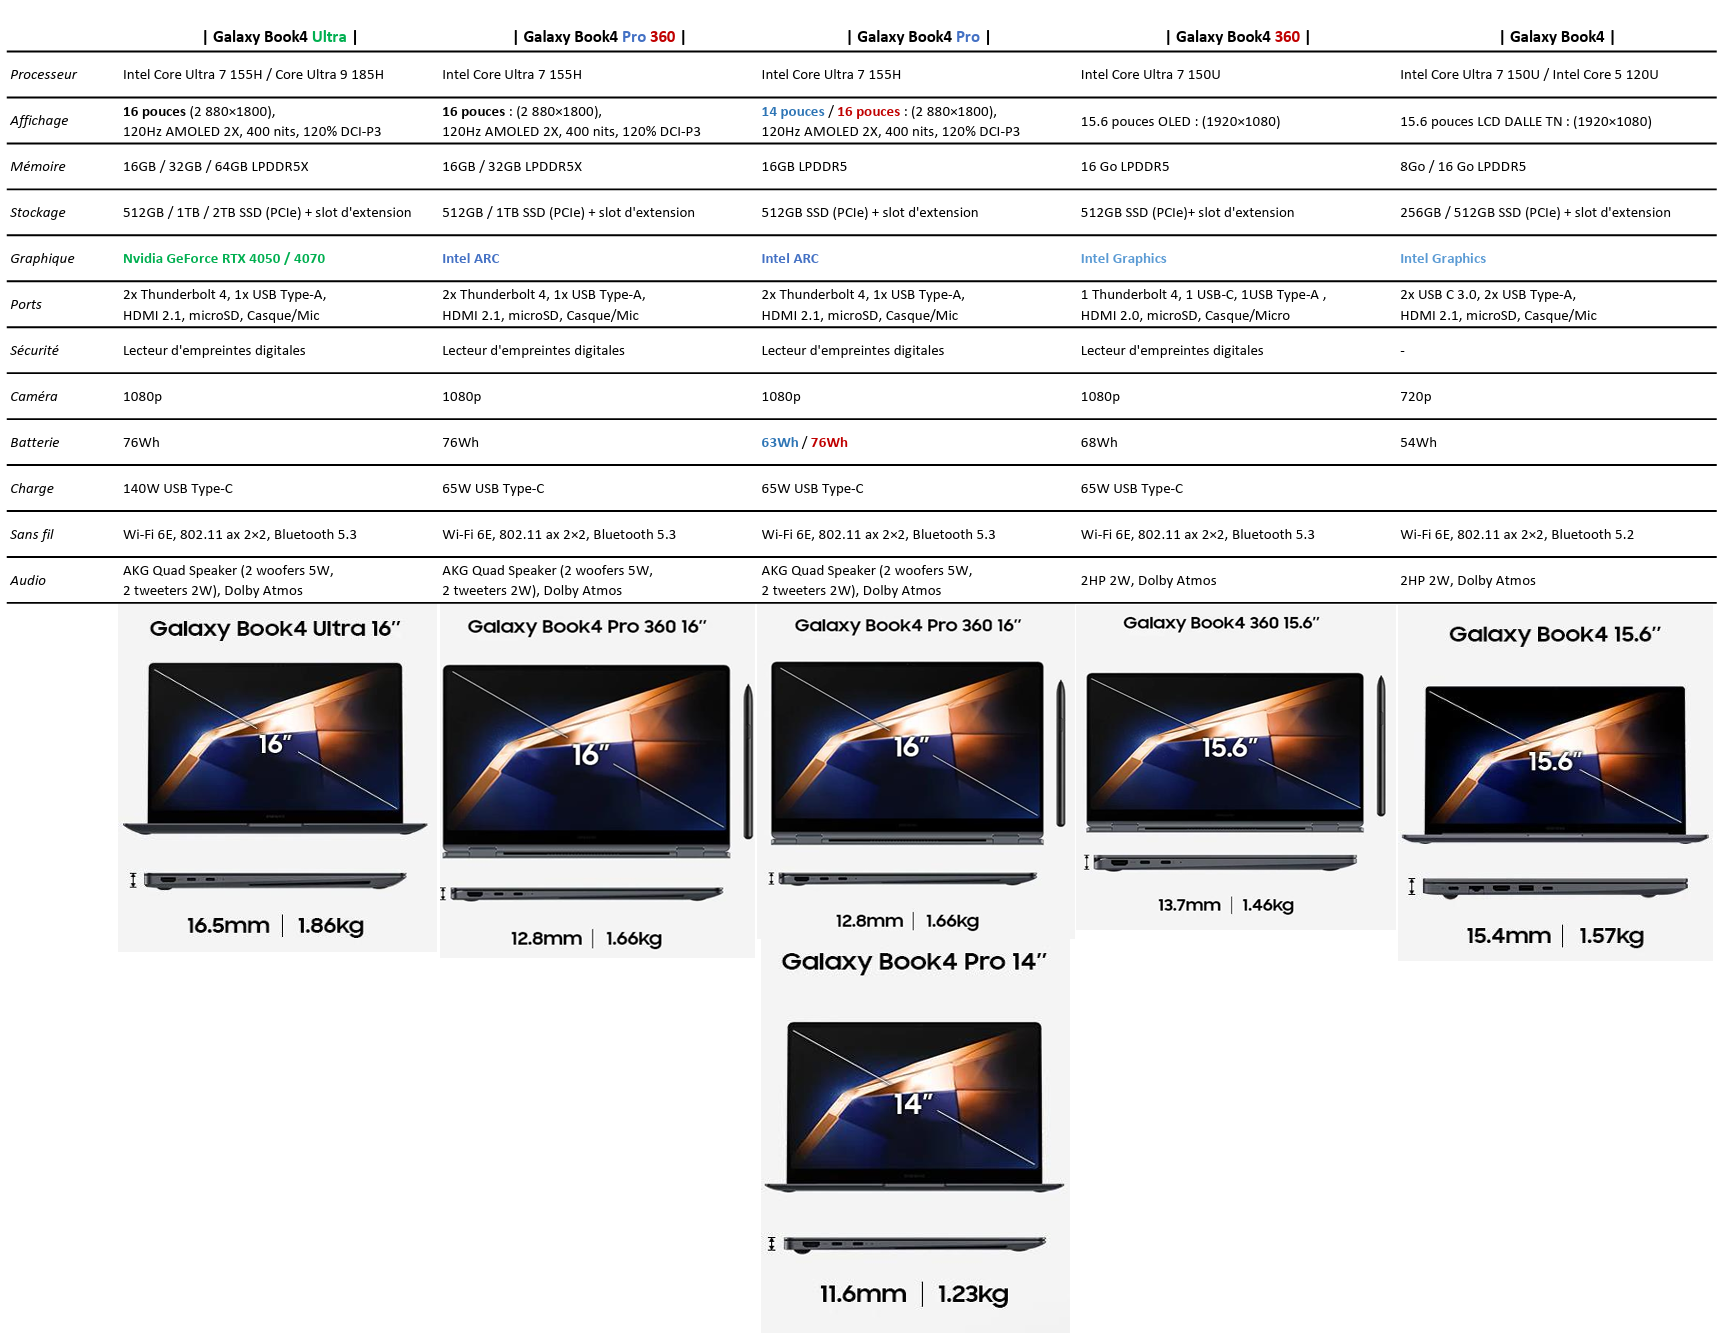Click the 54Wh battery value
Viewport: 1727px width, 1334px height.
pos(1418,443)
